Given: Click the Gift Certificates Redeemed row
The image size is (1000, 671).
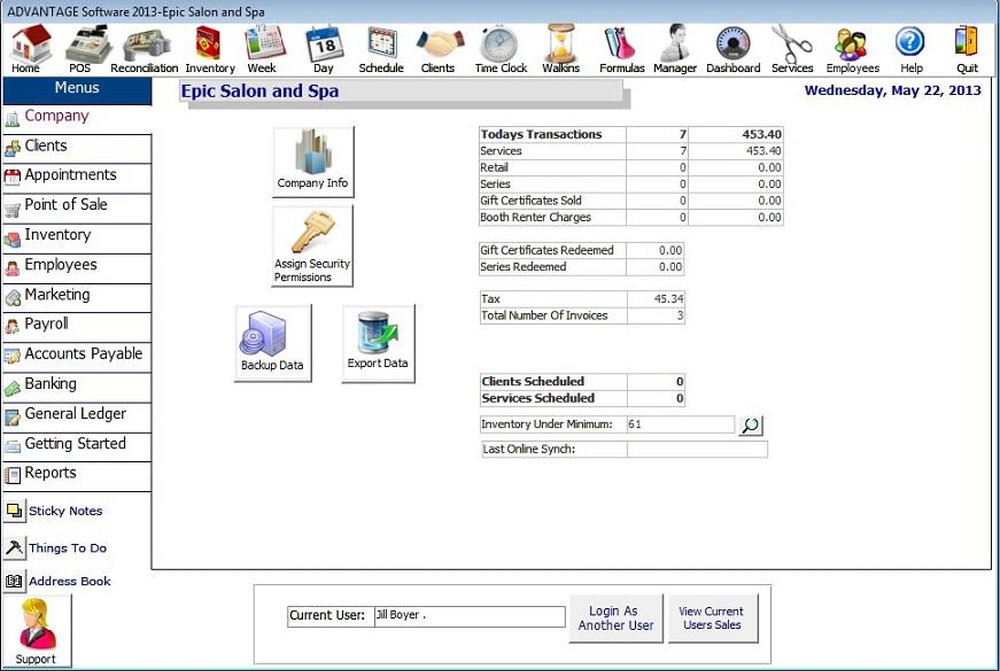Looking at the screenshot, I should (x=582, y=251).
